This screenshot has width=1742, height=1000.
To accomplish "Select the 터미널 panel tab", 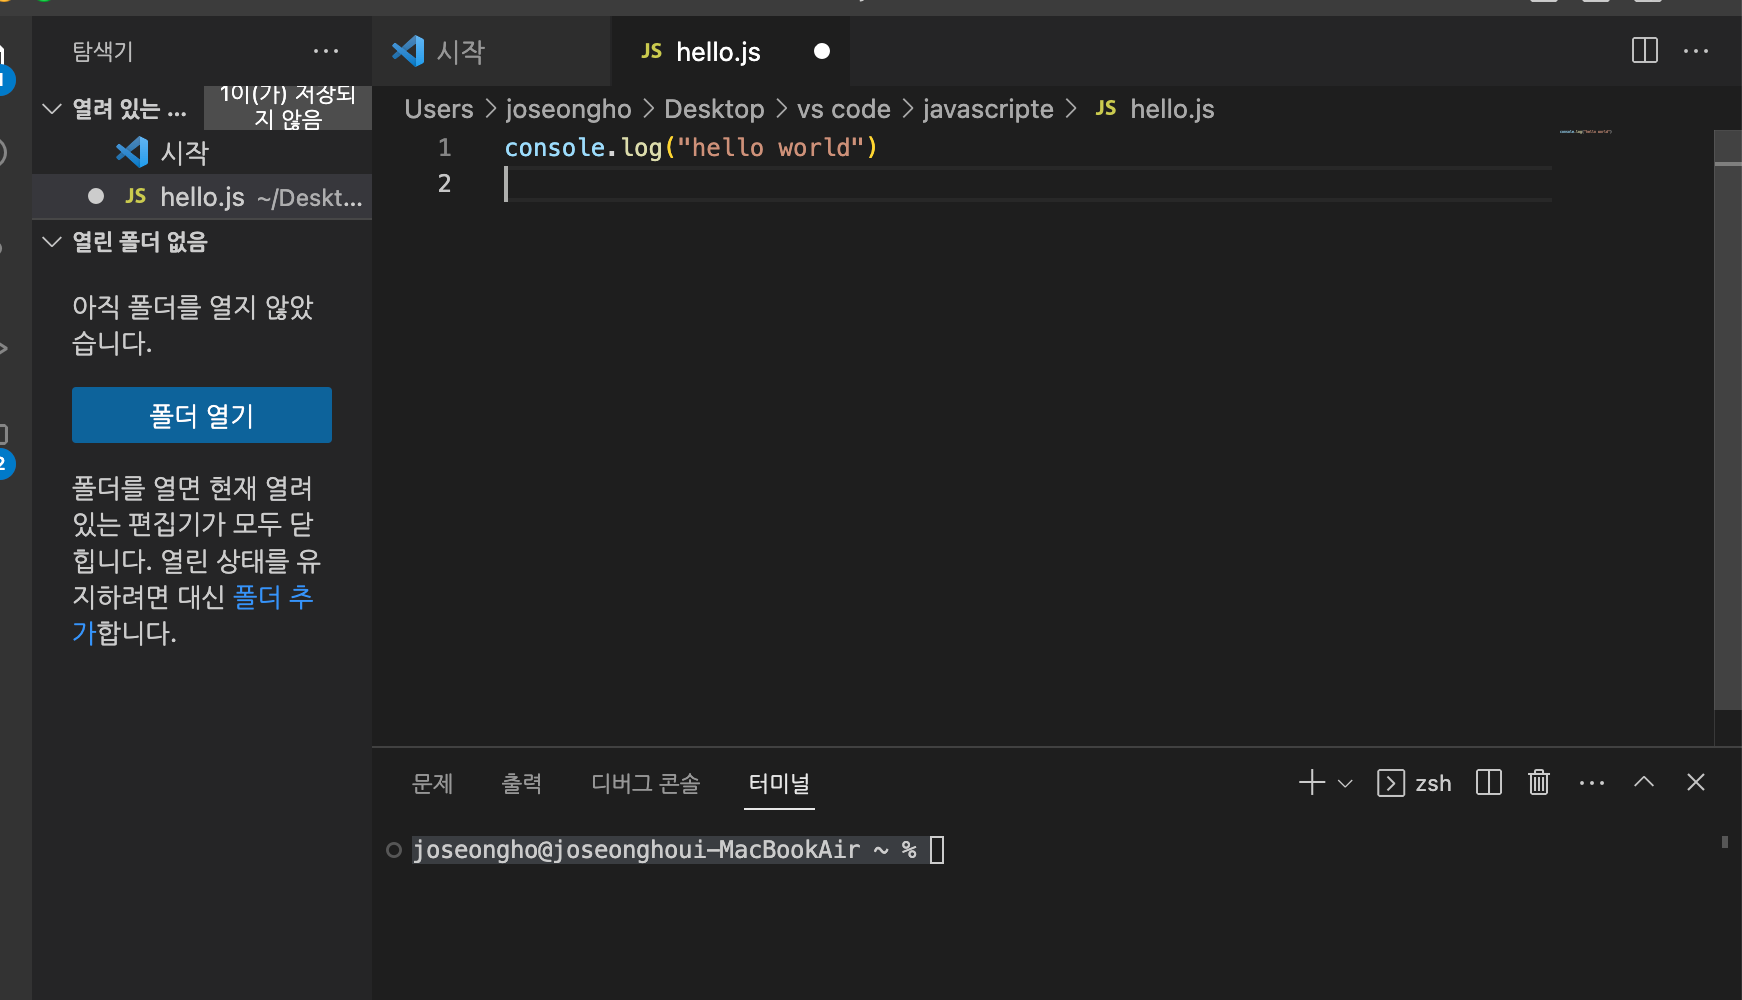I will (x=780, y=783).
